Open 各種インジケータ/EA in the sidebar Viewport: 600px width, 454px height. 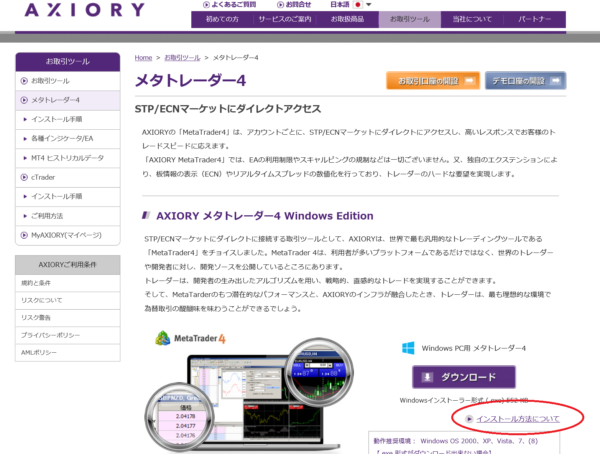63,138
